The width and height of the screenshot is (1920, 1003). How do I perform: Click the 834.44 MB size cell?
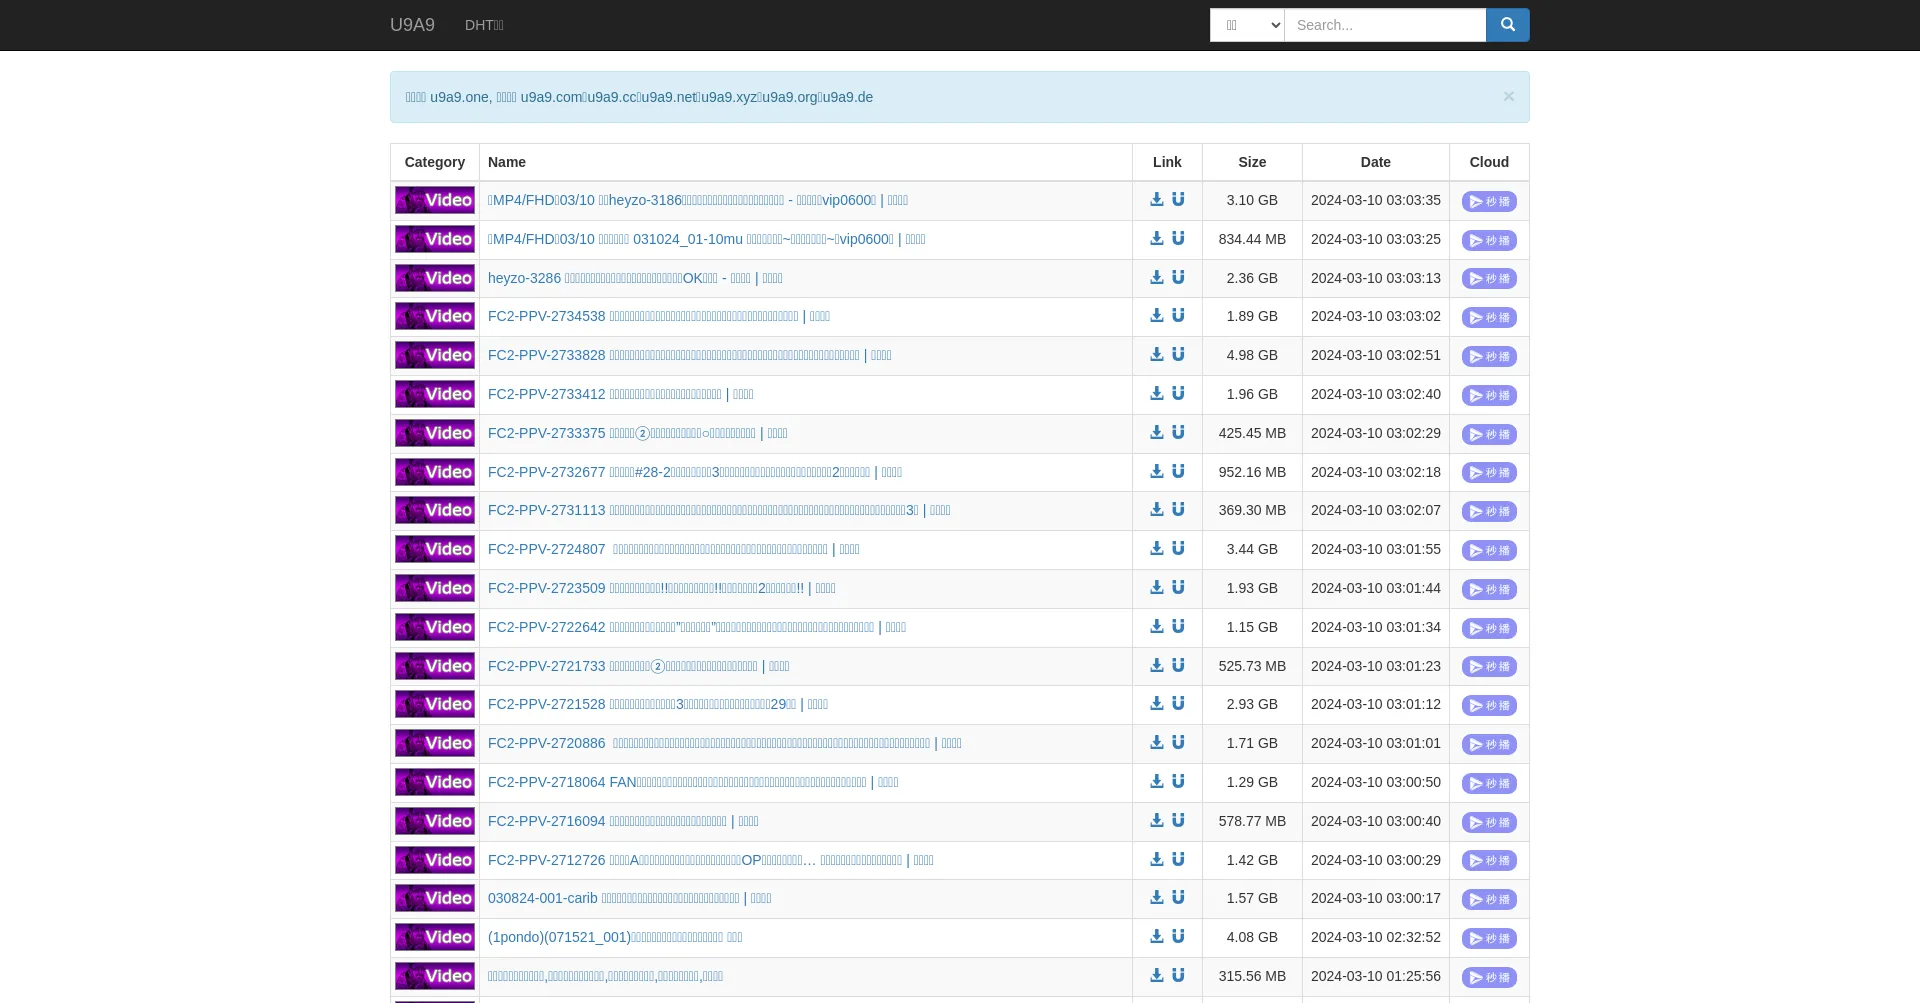tap(1252, 239)
